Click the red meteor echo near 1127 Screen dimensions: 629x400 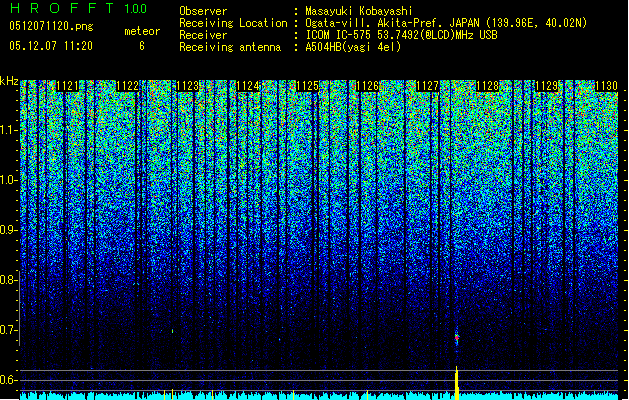click(457, 338)
